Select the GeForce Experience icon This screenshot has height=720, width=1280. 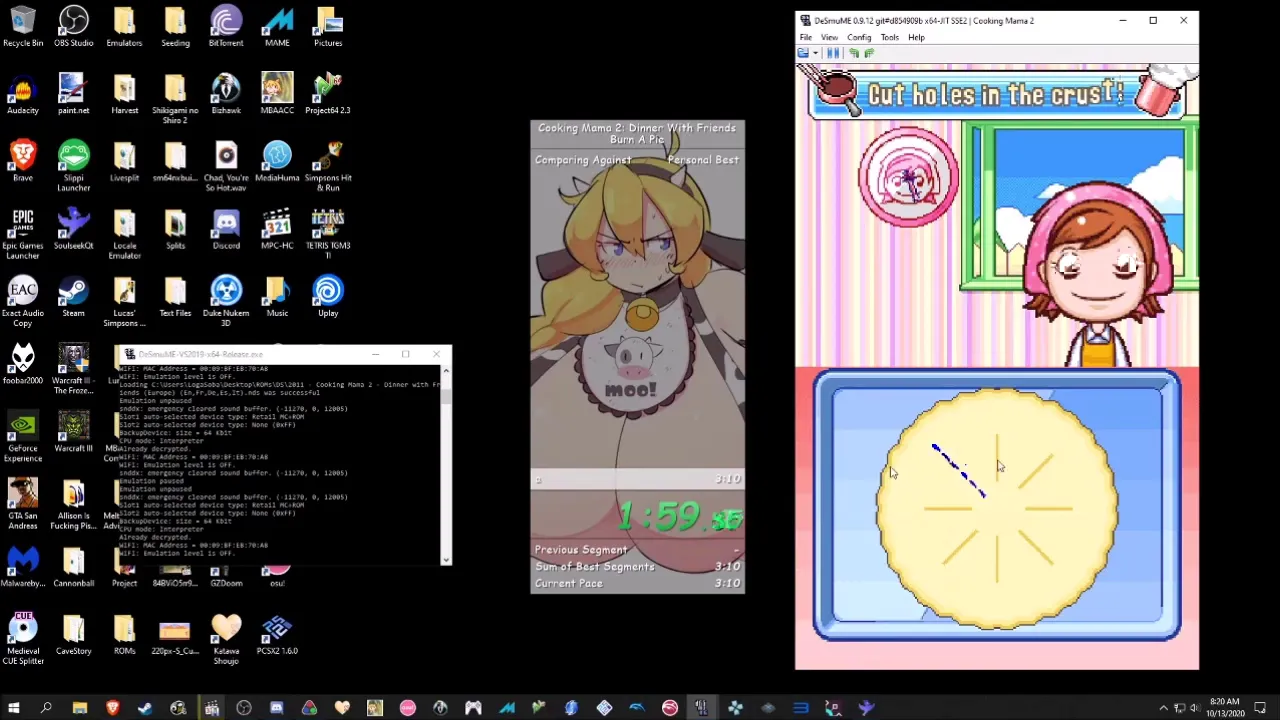(x=23, y=437)
